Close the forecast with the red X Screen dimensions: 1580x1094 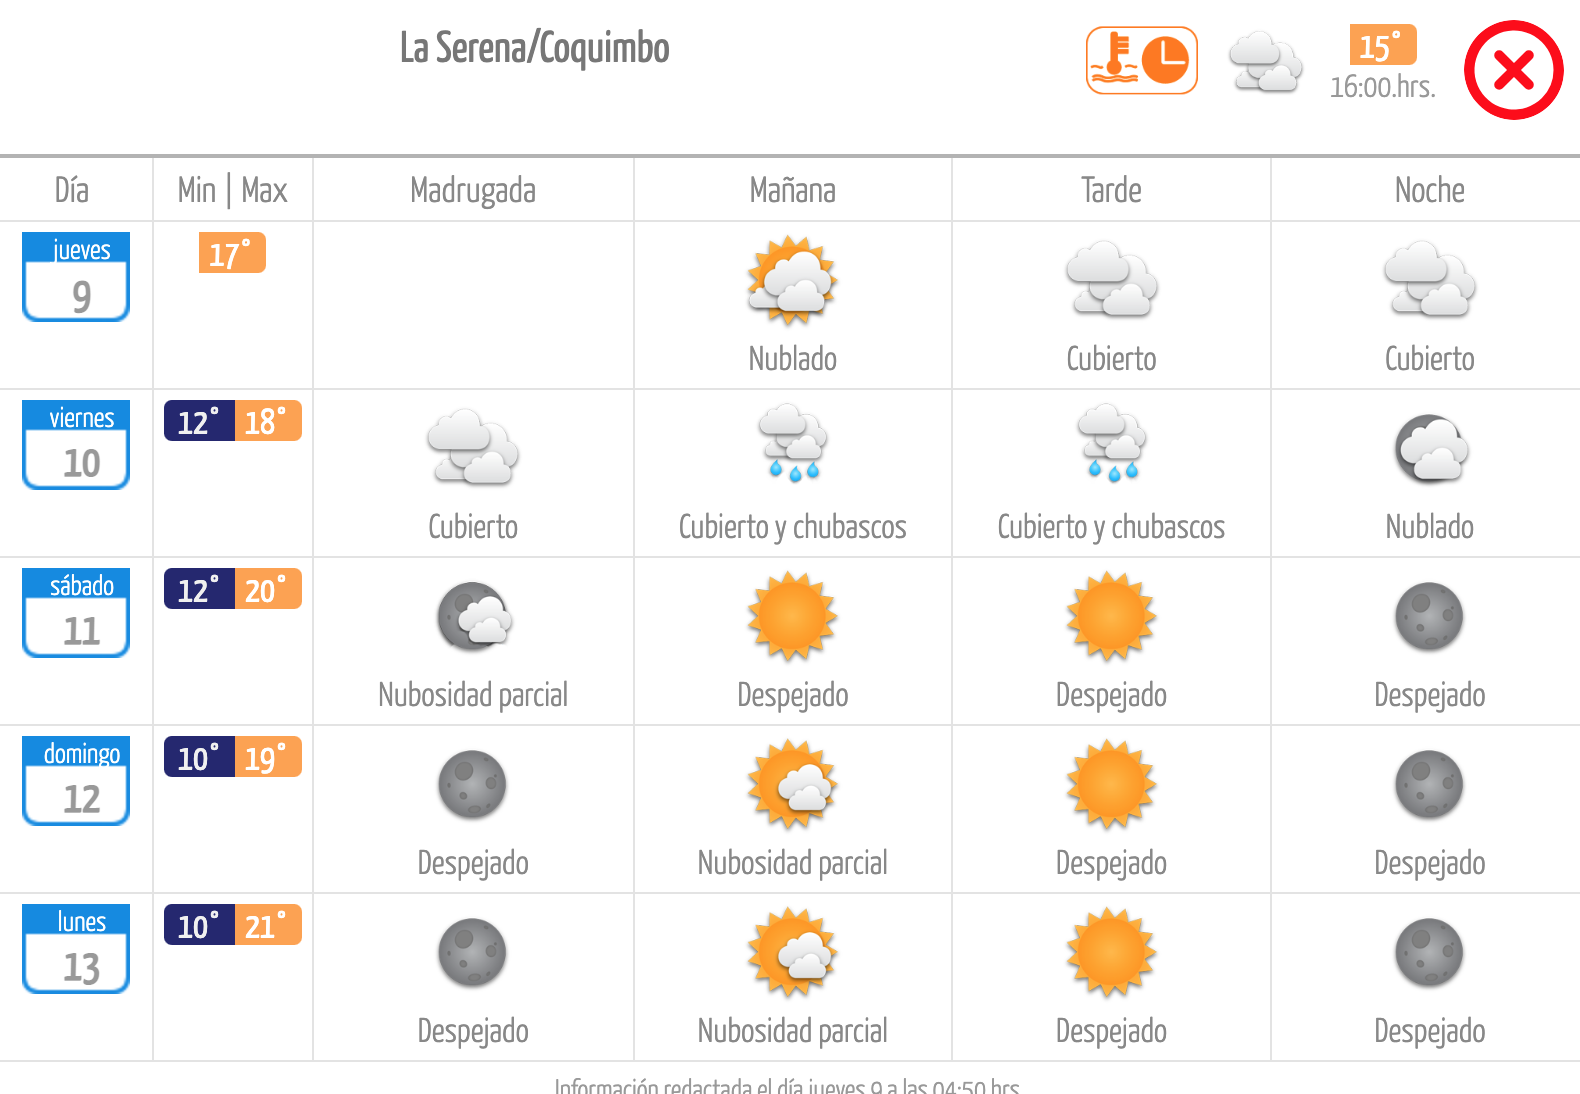(1513, 70)
